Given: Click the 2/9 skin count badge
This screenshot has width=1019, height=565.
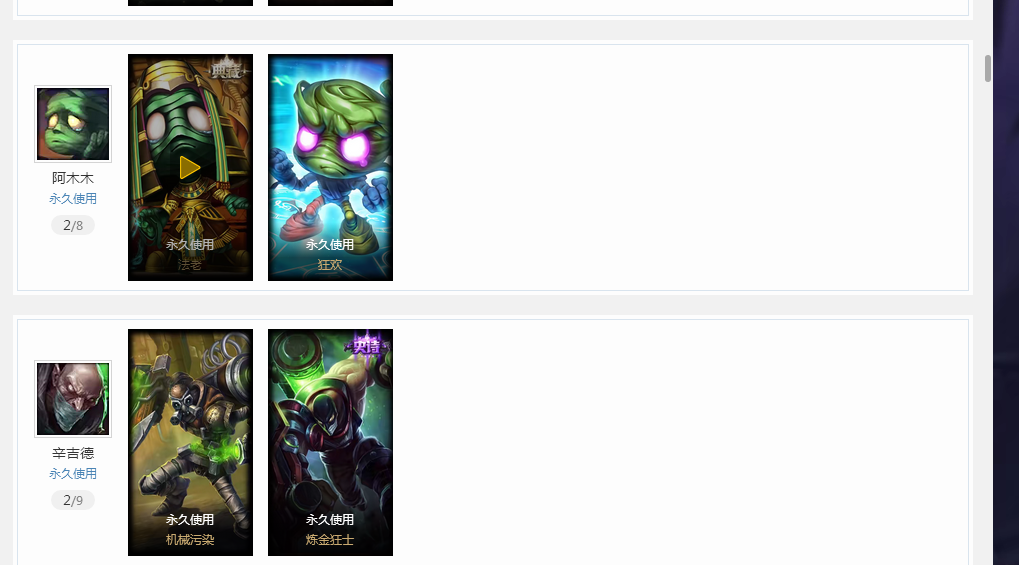Looking at the screenshot, I should (73, 501).
